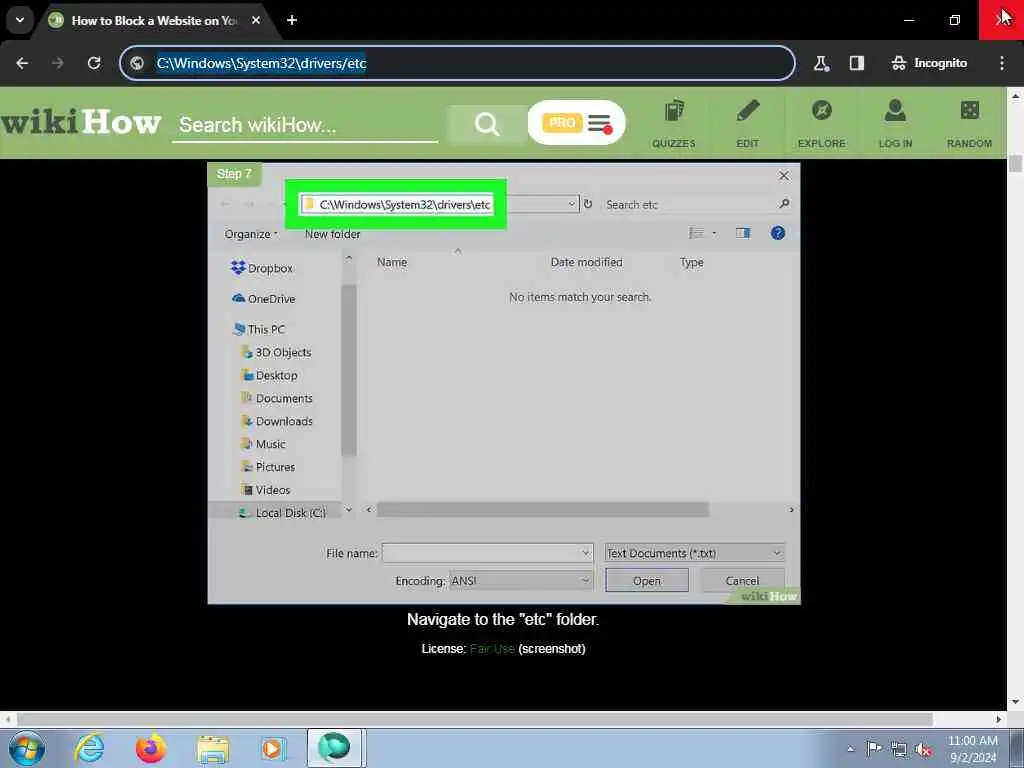Click the site info icon in address bar
The height and width of the screenshot is (768, 1024).
pos(137,63)
